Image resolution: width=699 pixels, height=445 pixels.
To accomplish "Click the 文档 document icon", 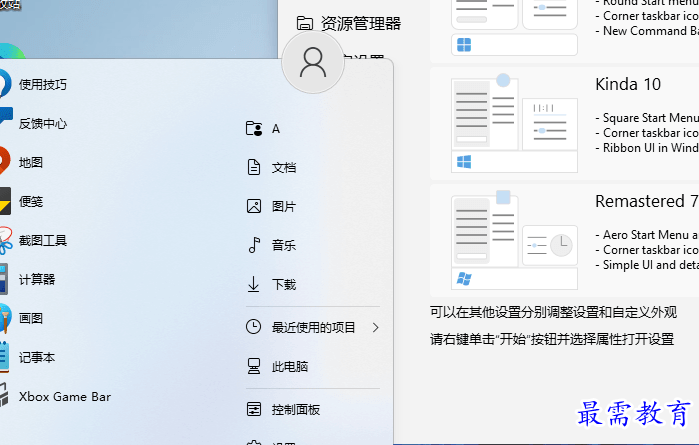I will tap(254, 168).
